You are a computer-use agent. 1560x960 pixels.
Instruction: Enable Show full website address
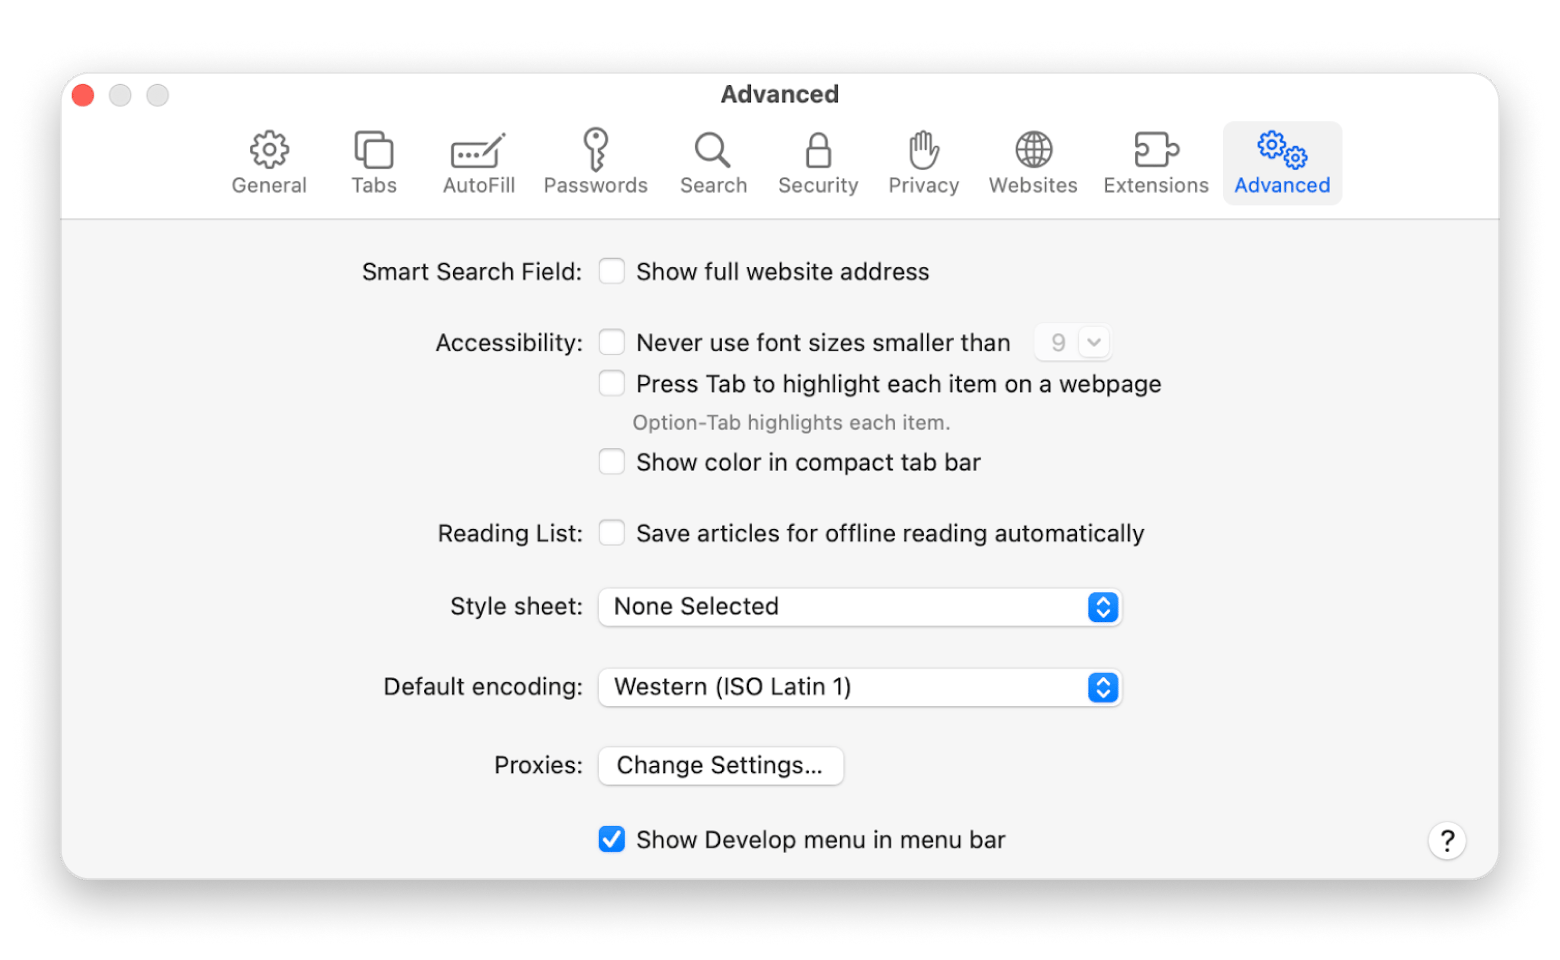[x=612, y=271]
